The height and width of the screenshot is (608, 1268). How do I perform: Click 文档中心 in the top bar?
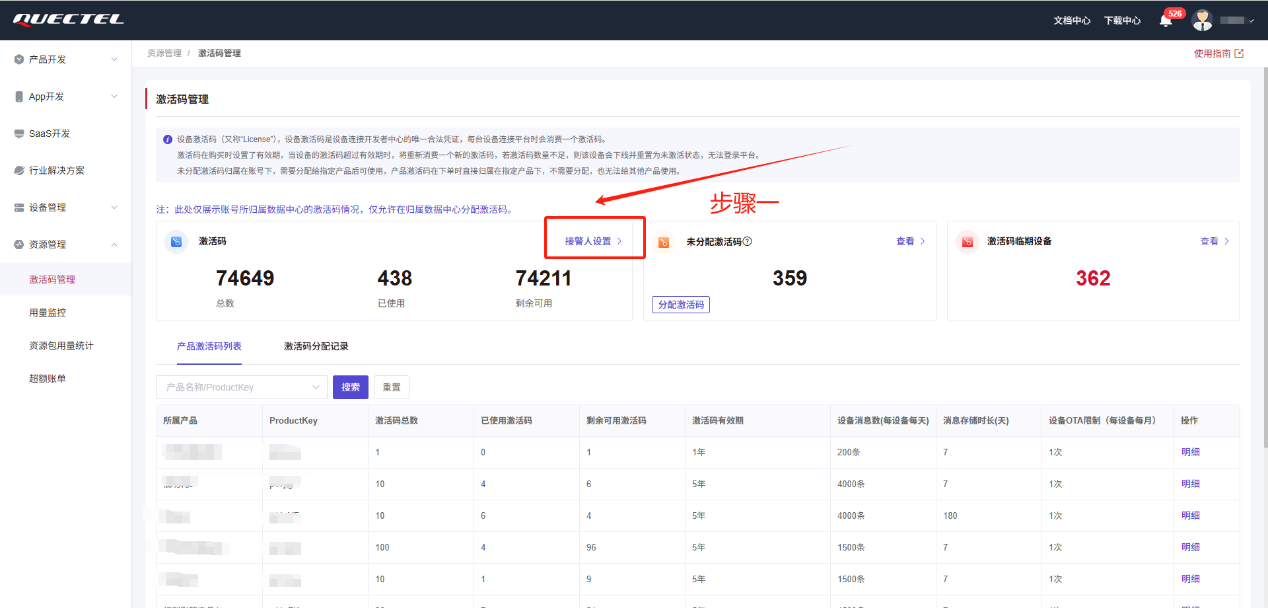(x=1072, y=21)
